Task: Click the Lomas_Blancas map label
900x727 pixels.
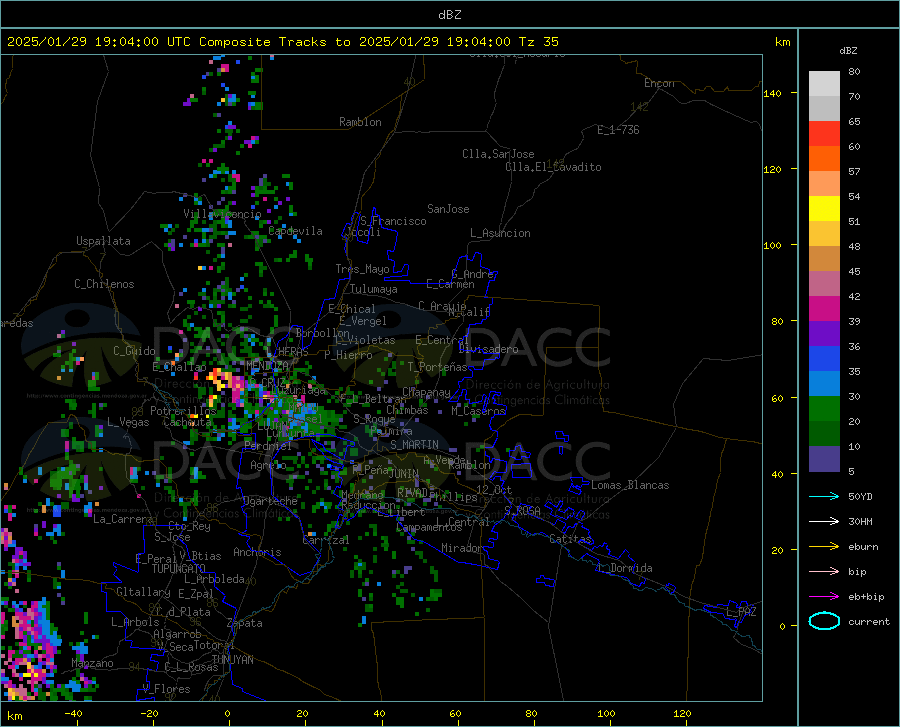Action: 630,485
